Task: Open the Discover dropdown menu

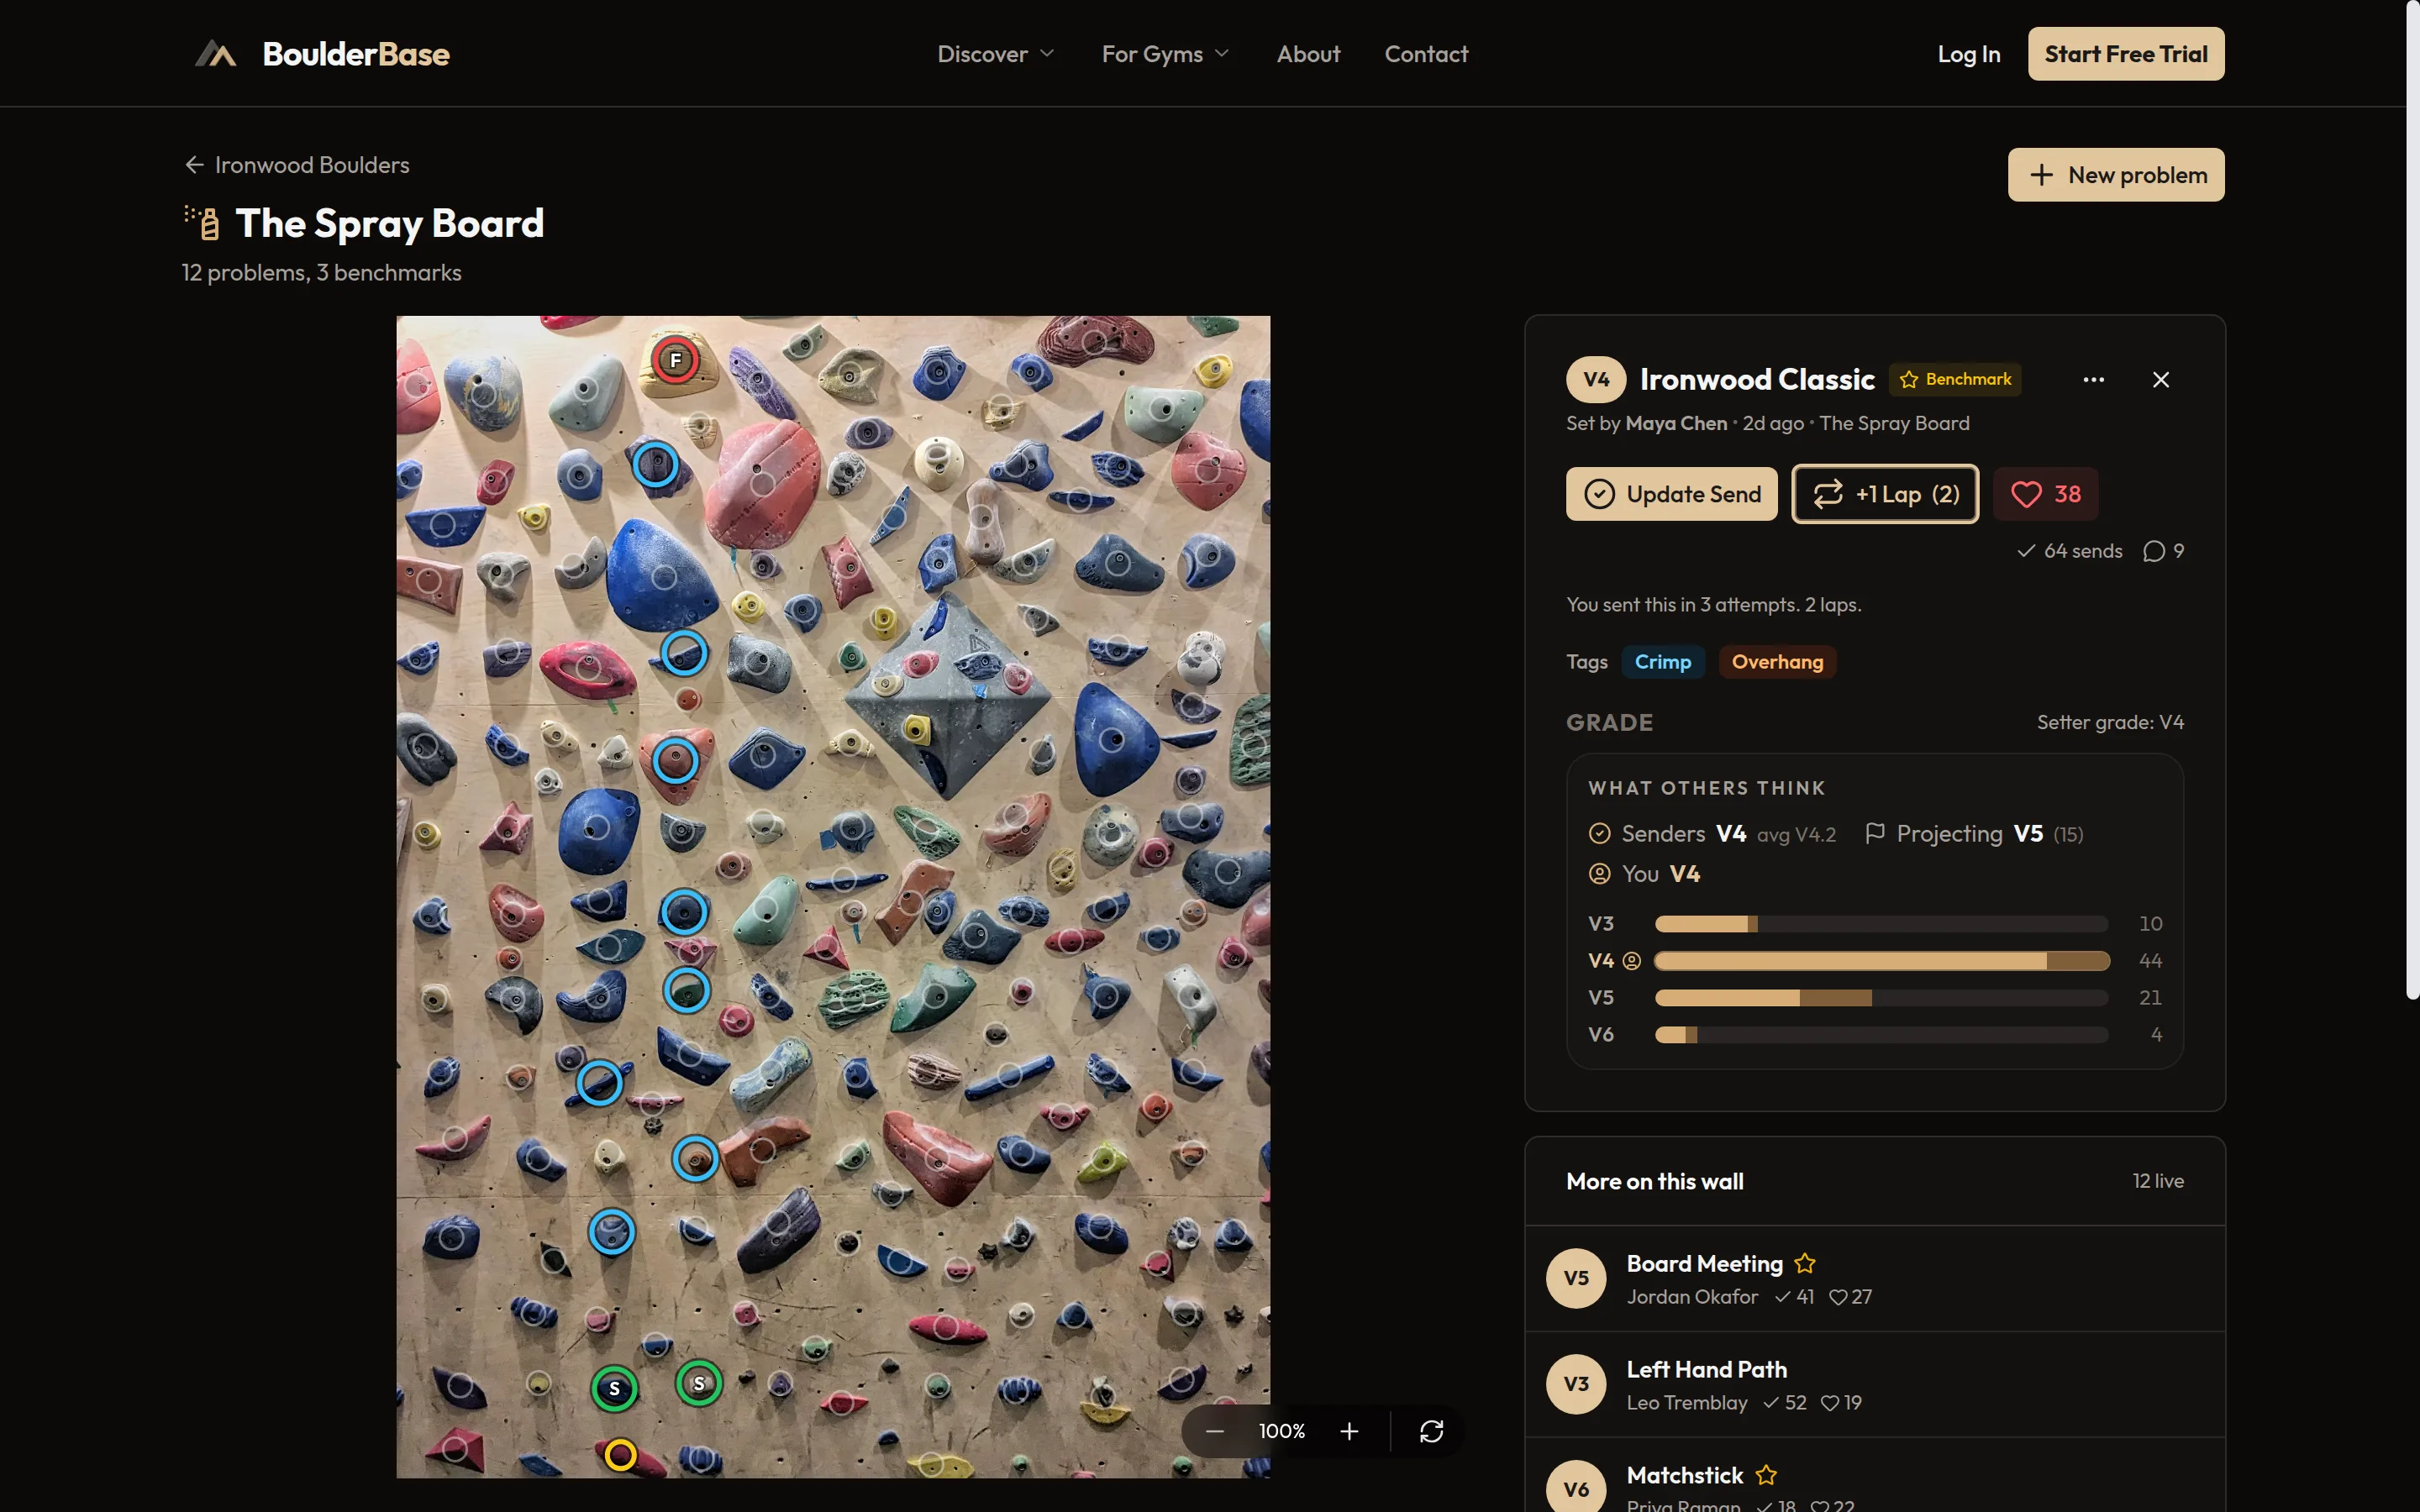Action: click(x=996, y=54)
